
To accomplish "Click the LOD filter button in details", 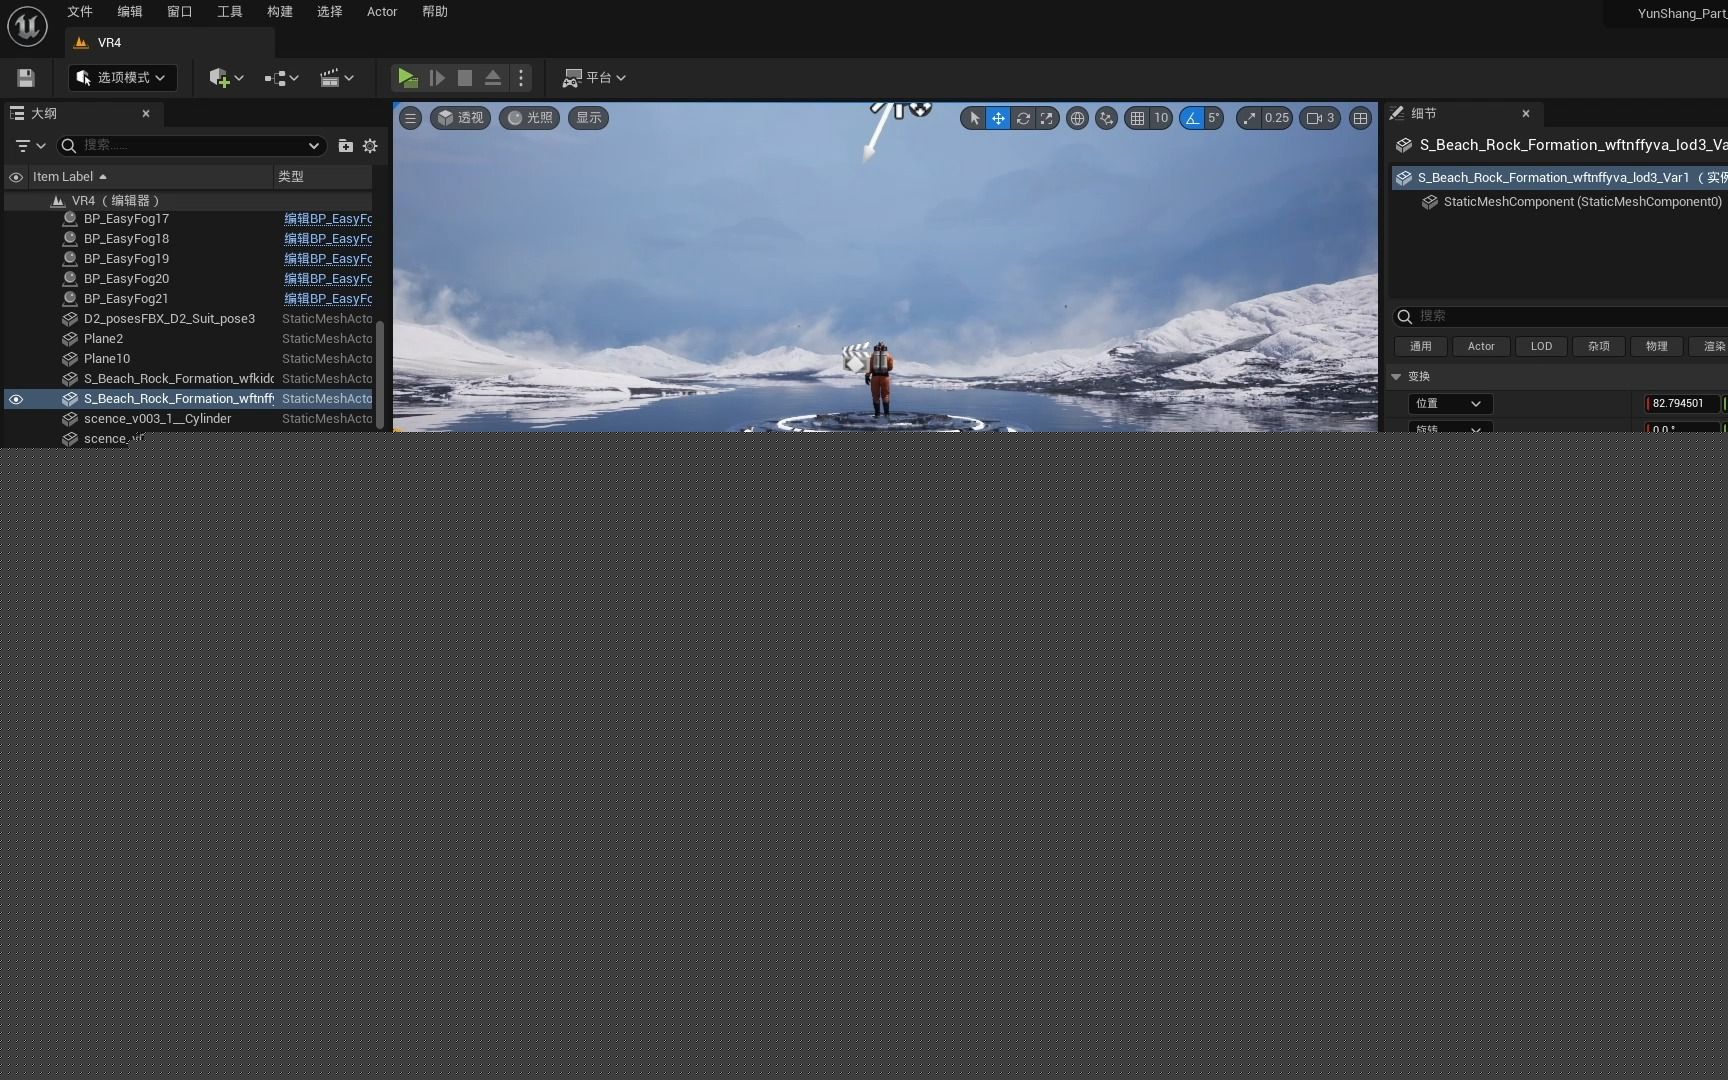I will coord(1541,346).
